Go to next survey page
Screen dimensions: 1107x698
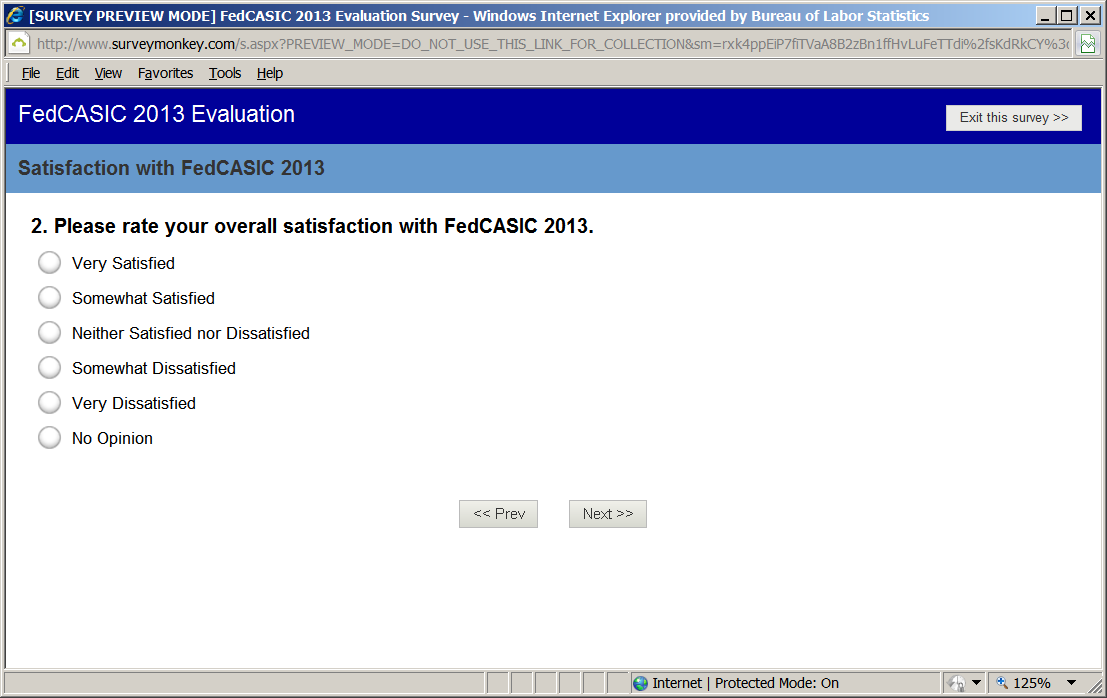pyautogui.click(x=608, y=514)
